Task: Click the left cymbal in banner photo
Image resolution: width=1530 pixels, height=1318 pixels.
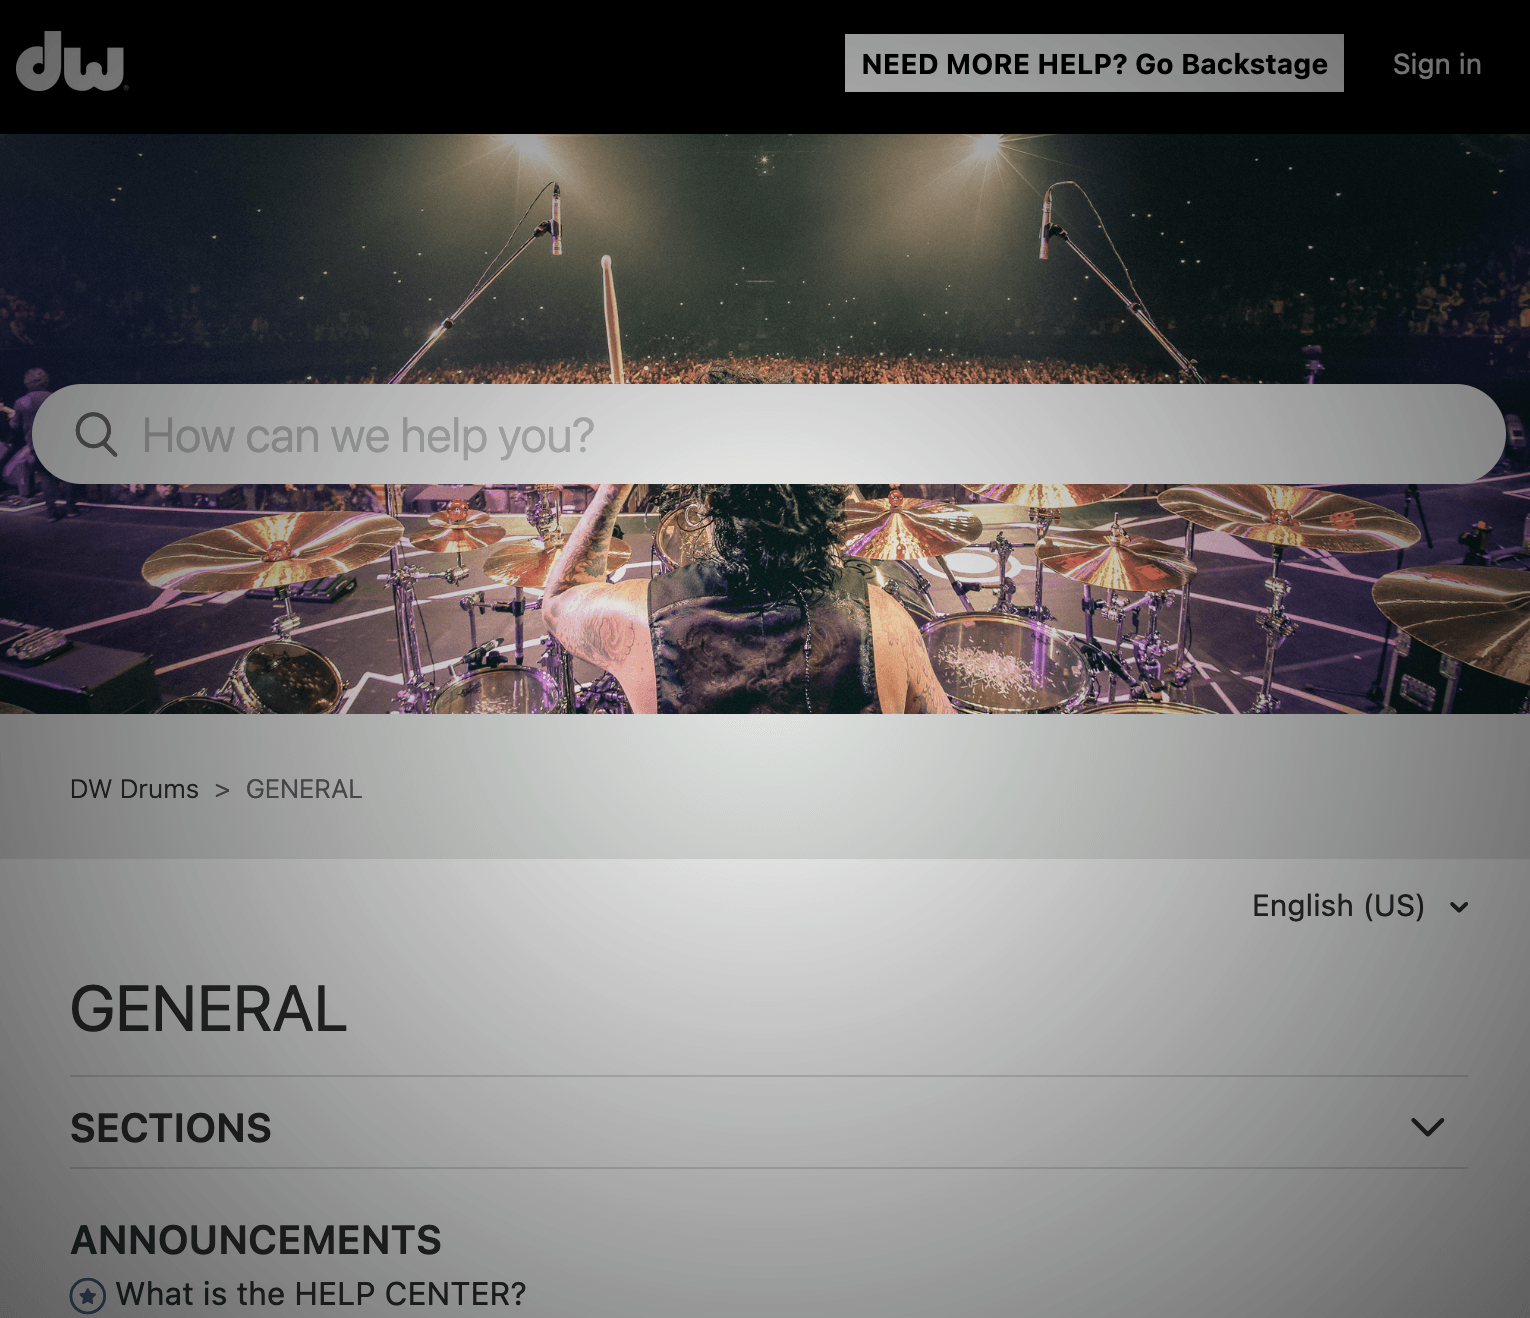Action: 272,548
